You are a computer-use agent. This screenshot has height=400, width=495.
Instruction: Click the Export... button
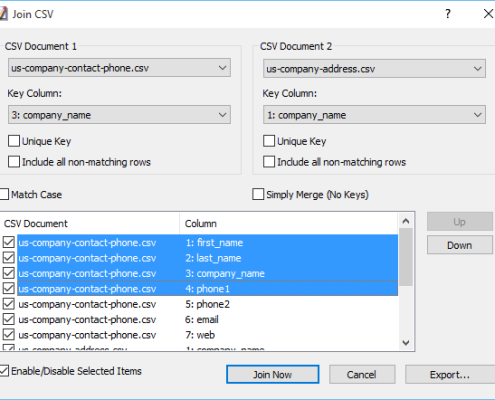[450, 374]
